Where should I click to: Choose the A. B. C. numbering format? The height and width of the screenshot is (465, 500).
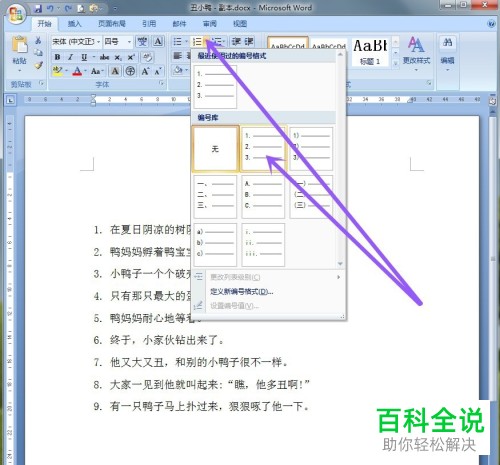tap(263, 197)
